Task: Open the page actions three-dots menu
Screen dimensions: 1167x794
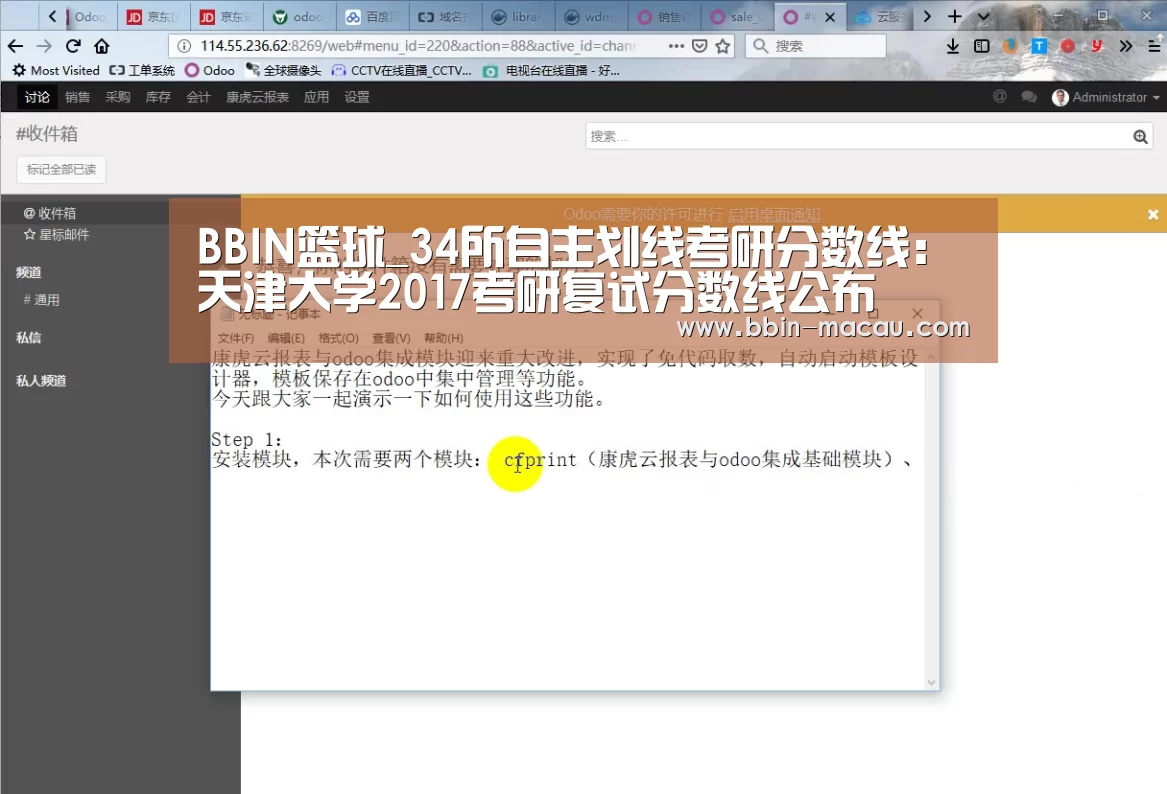Action: point(676,46)
